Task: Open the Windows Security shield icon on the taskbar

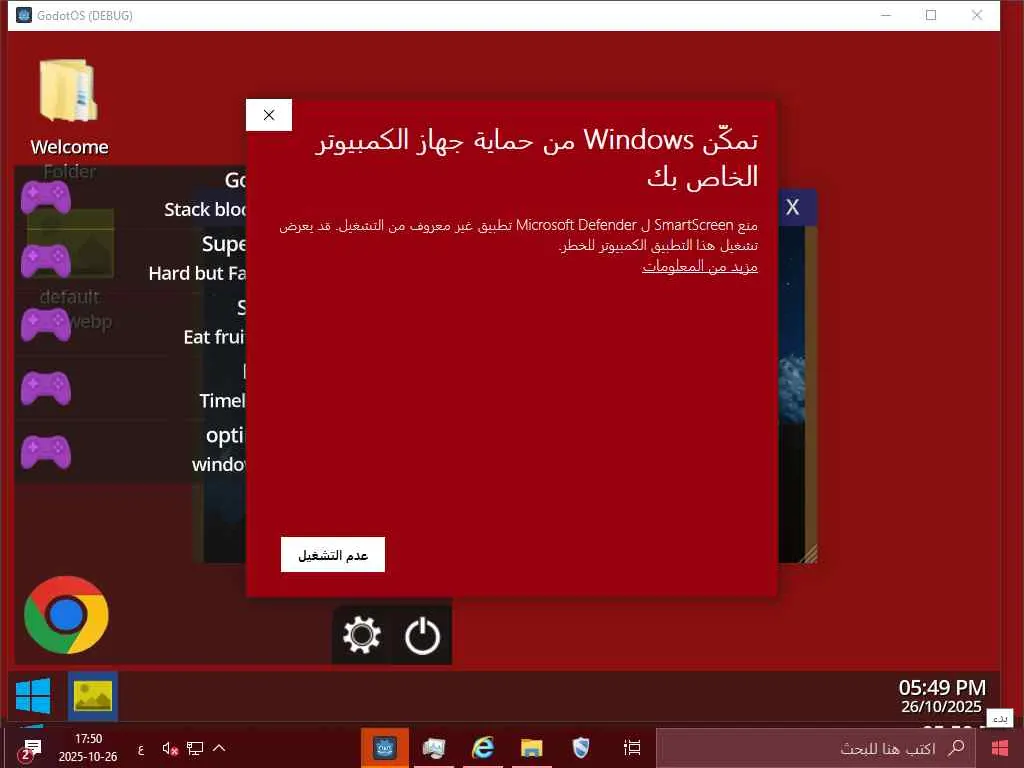Action: (581, 748)
